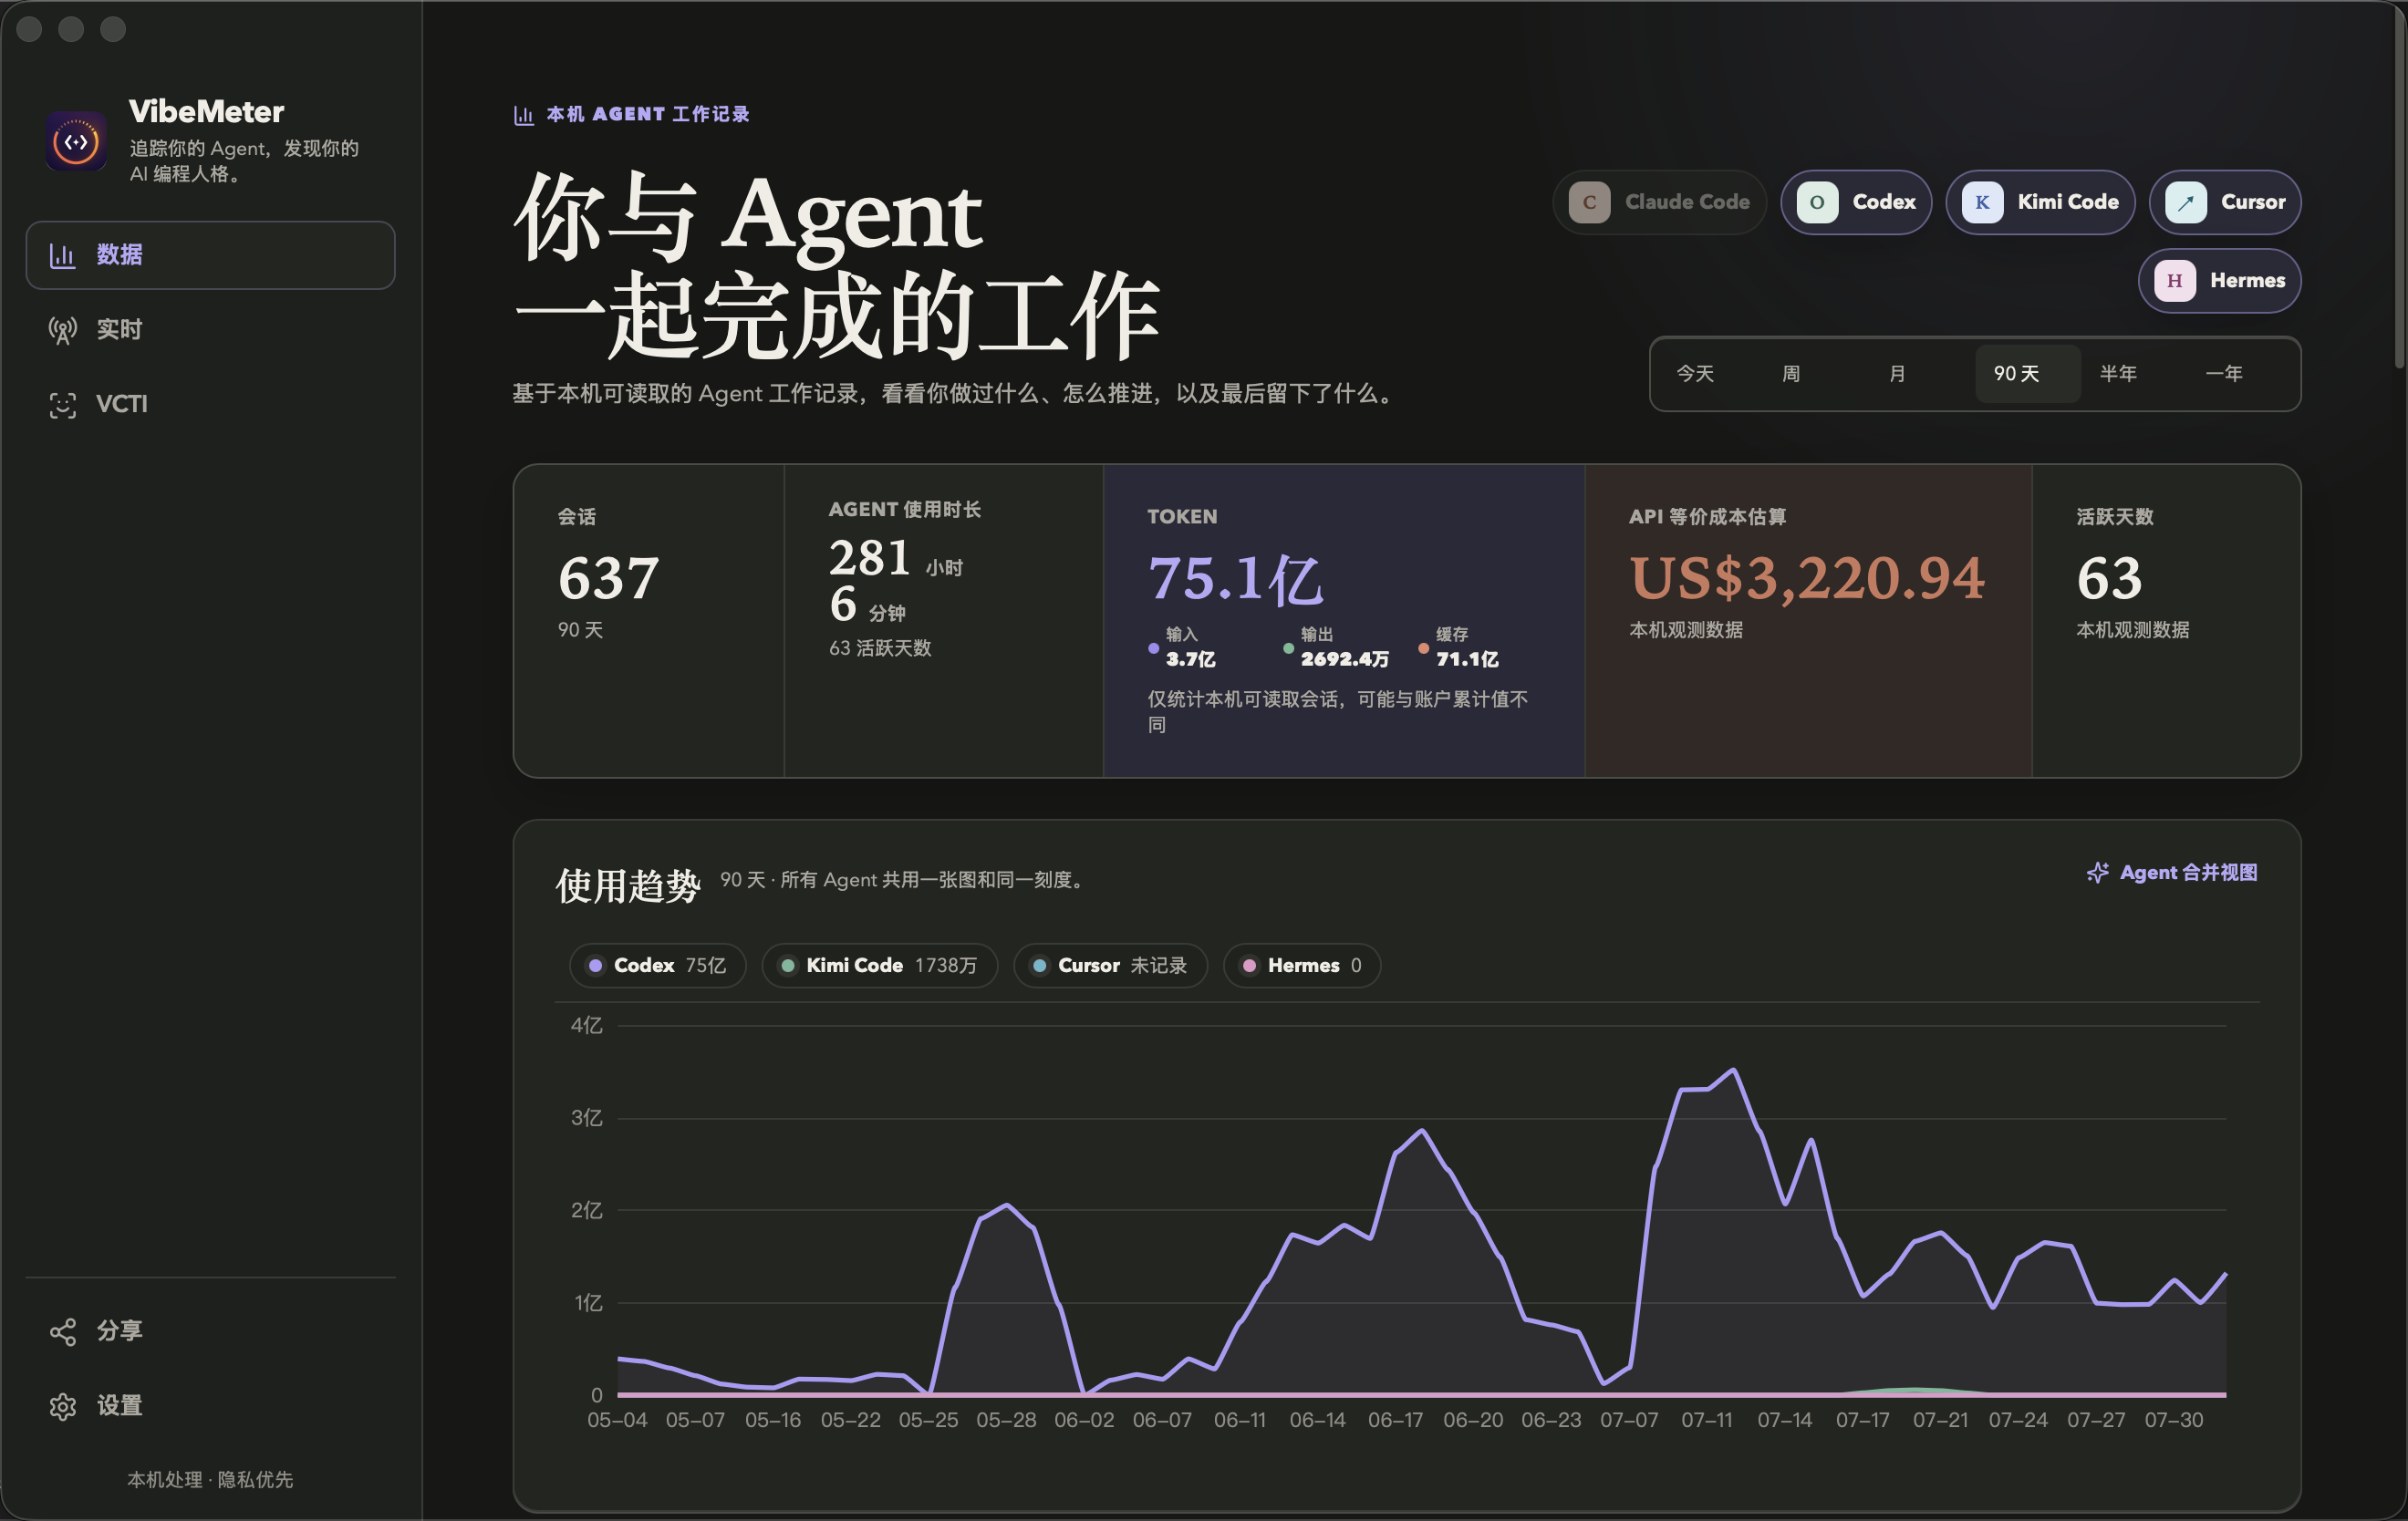Toggle Hermes 0 series in legend
The width and height of the screenshot is (2408, 1521).
(1302, 966)
